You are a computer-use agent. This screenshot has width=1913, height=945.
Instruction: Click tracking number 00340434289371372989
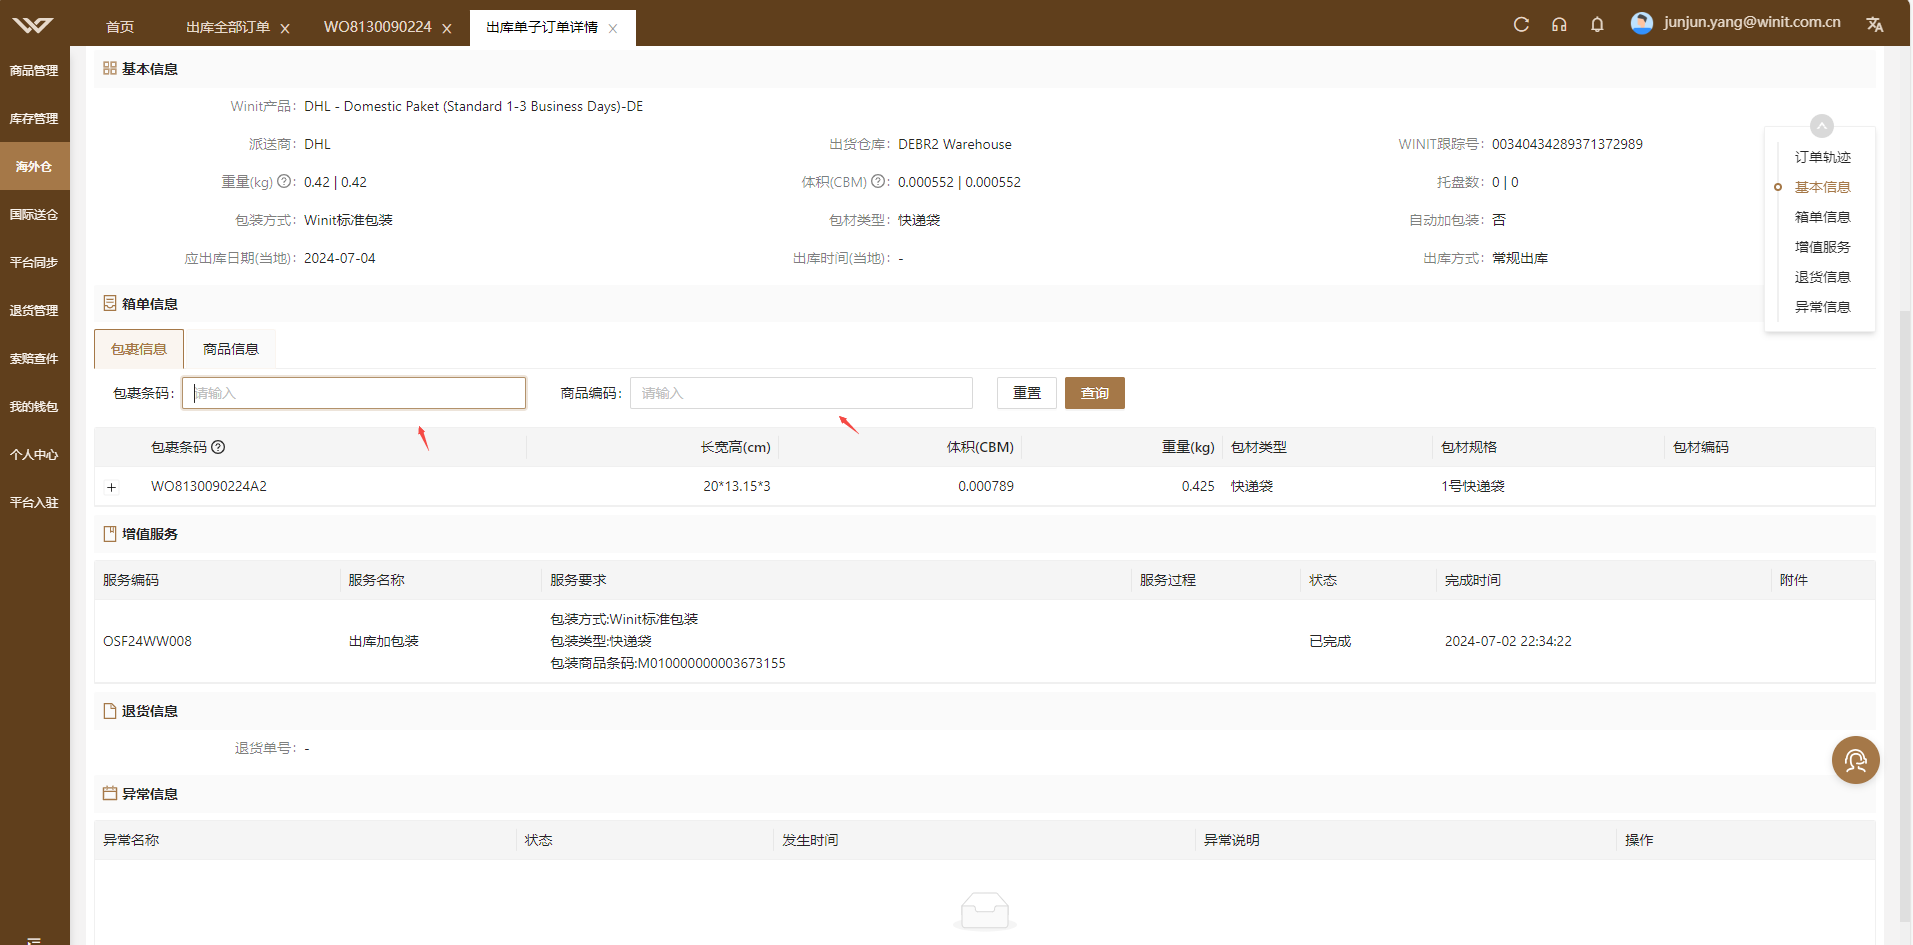click(1567, 144)
